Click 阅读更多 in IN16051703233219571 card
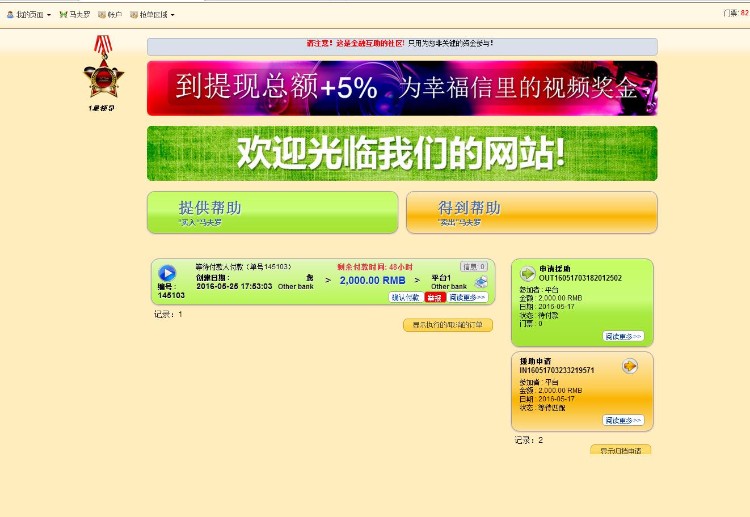This screenshot has height=517, width=750. pyautogui.click(x=623, y=420)
